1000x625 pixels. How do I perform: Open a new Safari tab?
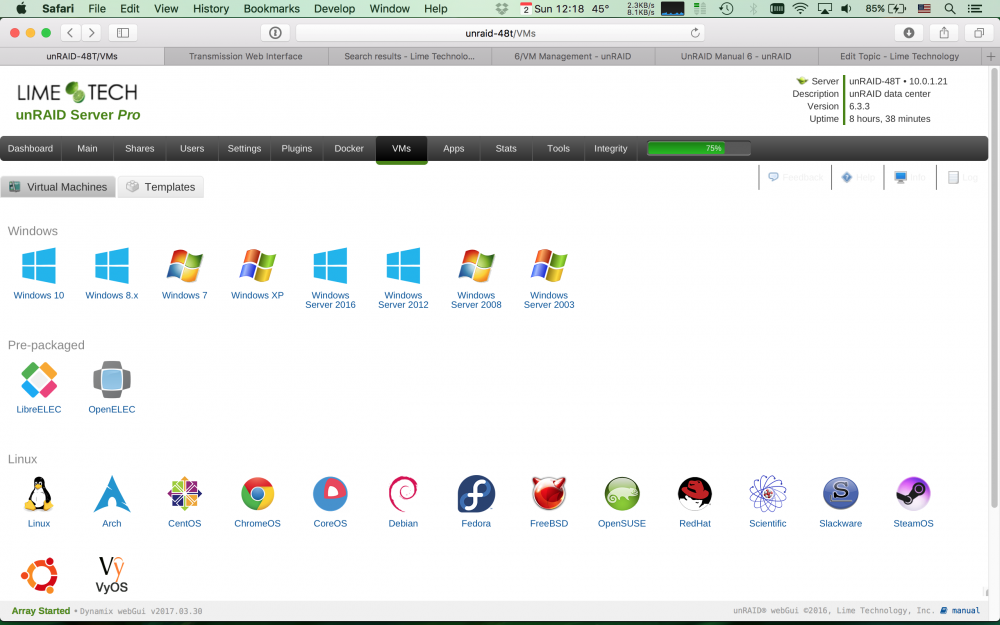tap(990, 56)
